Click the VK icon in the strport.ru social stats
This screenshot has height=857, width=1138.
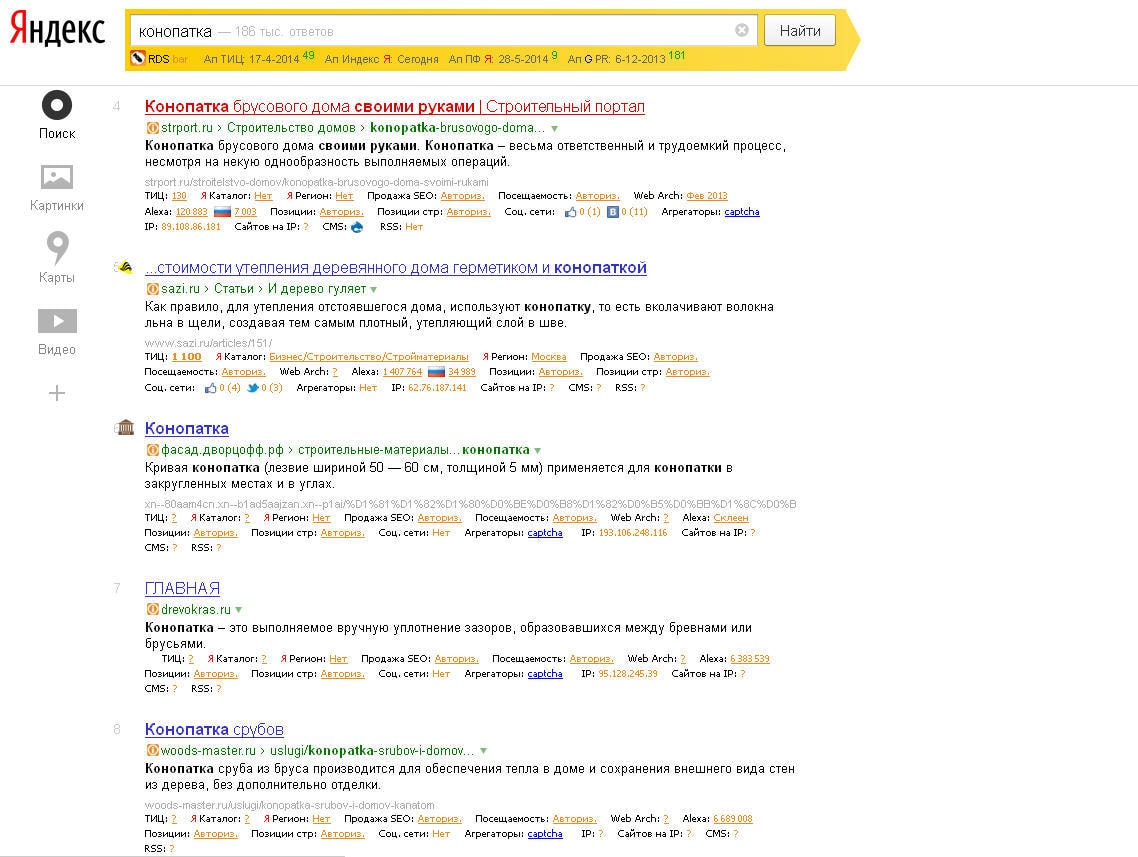point(614,212)
